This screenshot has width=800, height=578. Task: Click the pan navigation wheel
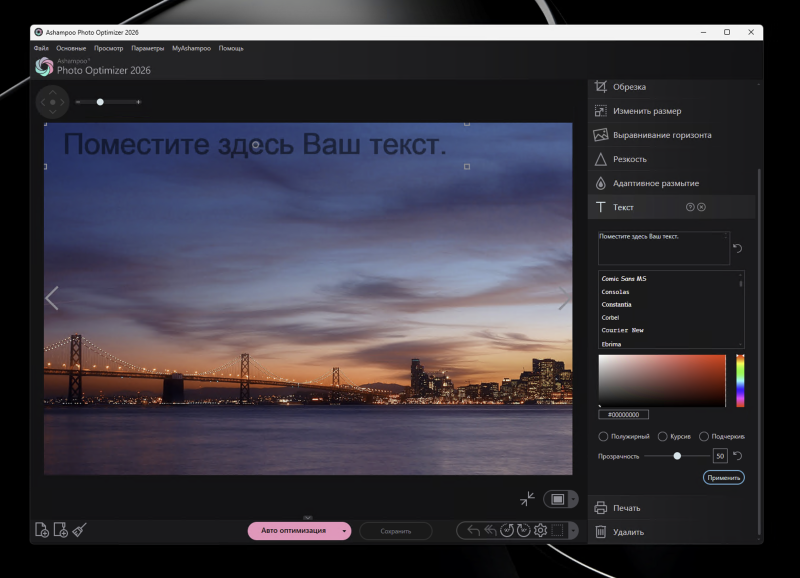[52, 102]
